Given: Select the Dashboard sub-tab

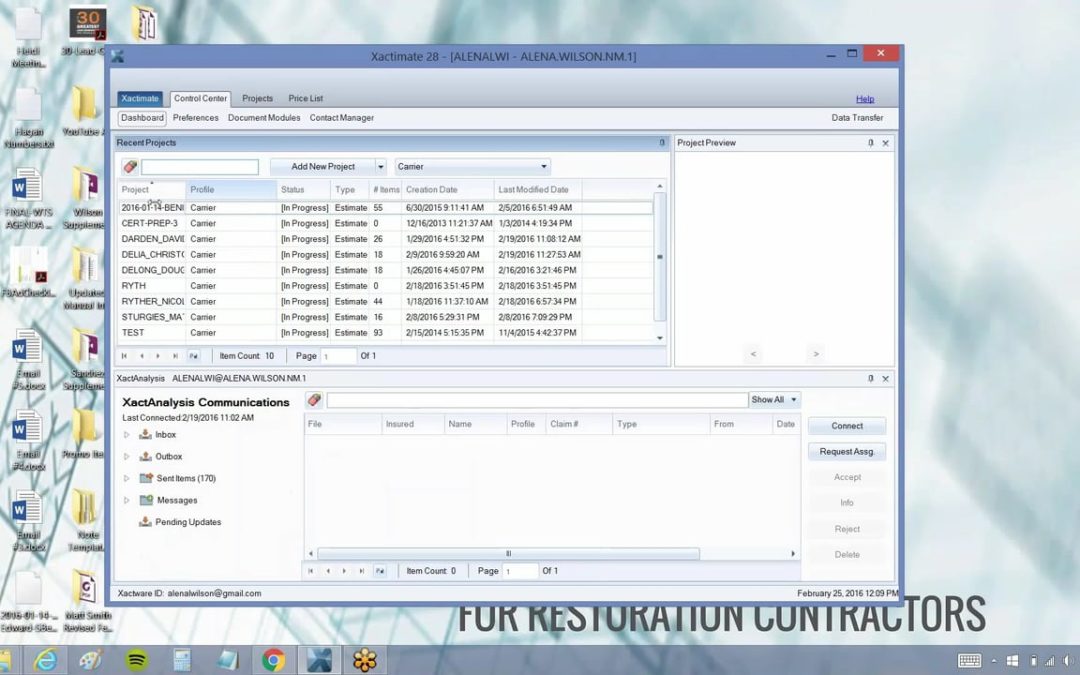Looking at the screenshot, I should point(143,118).
